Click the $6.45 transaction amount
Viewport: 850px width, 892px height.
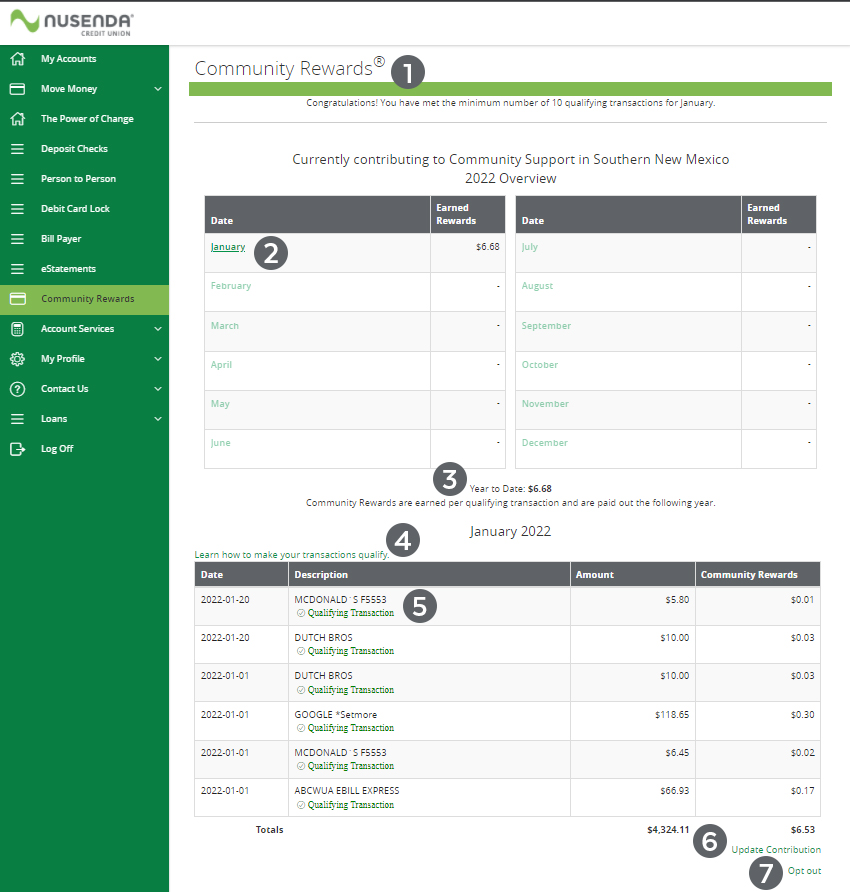pos(677,753)
